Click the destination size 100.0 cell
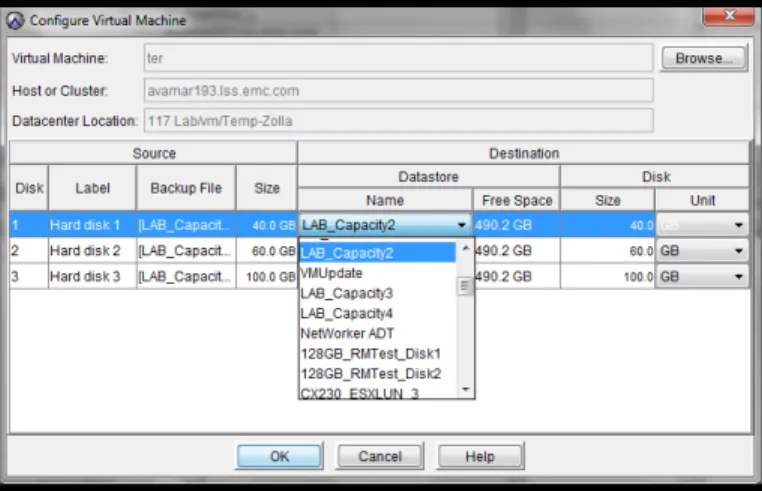 pos(607,277)
